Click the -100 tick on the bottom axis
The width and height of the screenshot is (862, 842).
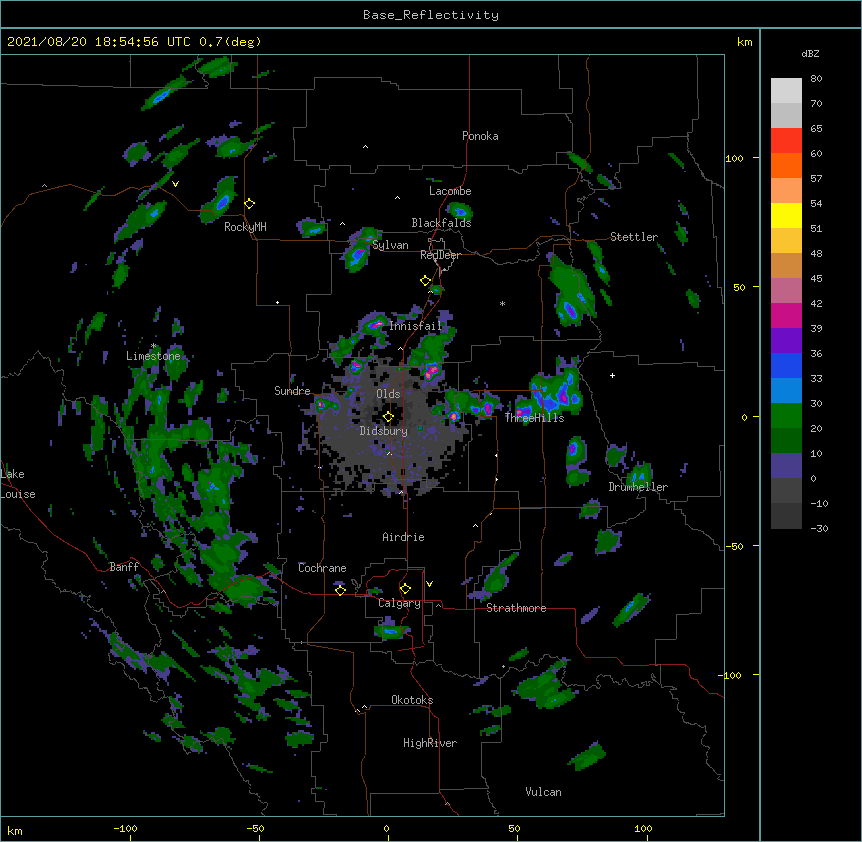[x=126, y=828]
